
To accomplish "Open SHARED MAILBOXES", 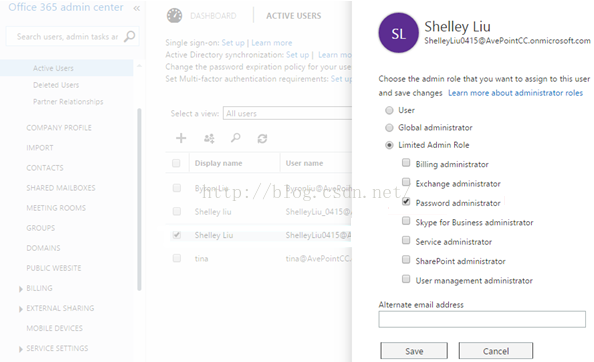I will tap(61, 188).
